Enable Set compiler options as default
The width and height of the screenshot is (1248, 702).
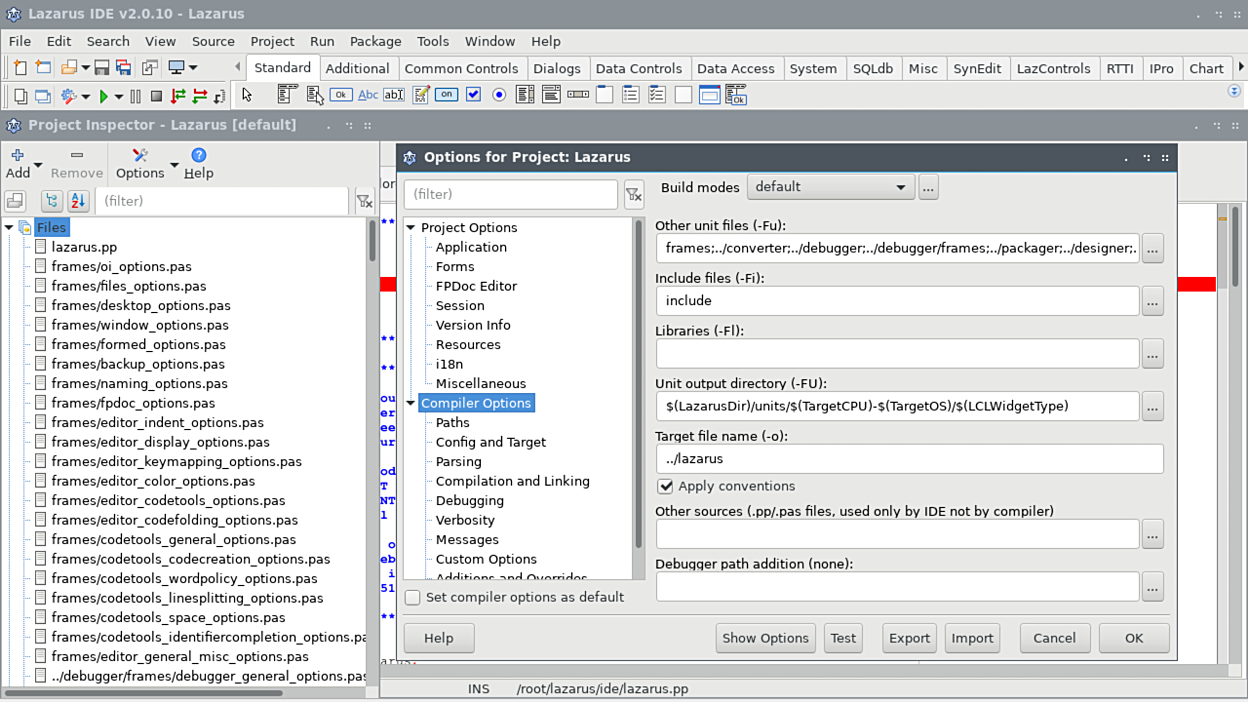pos(413,597)
